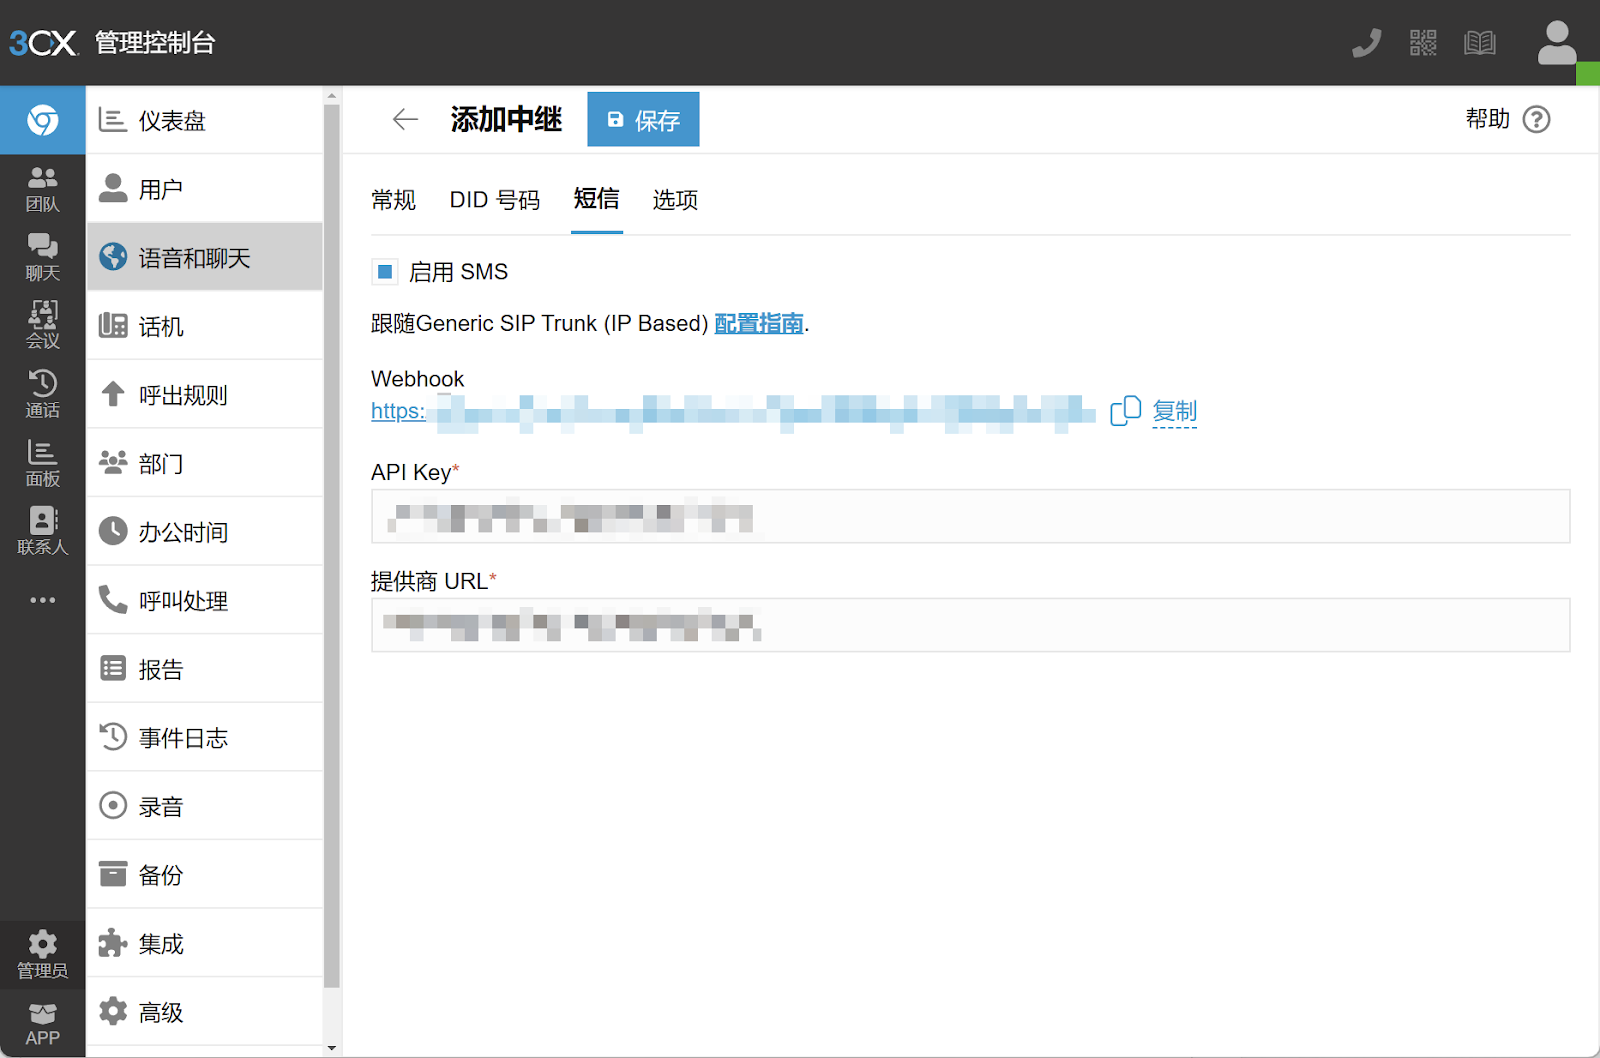The image size is (1600, 1058).
Task: Click the copy webhook clipboard icon
Action: [1125, 411]
